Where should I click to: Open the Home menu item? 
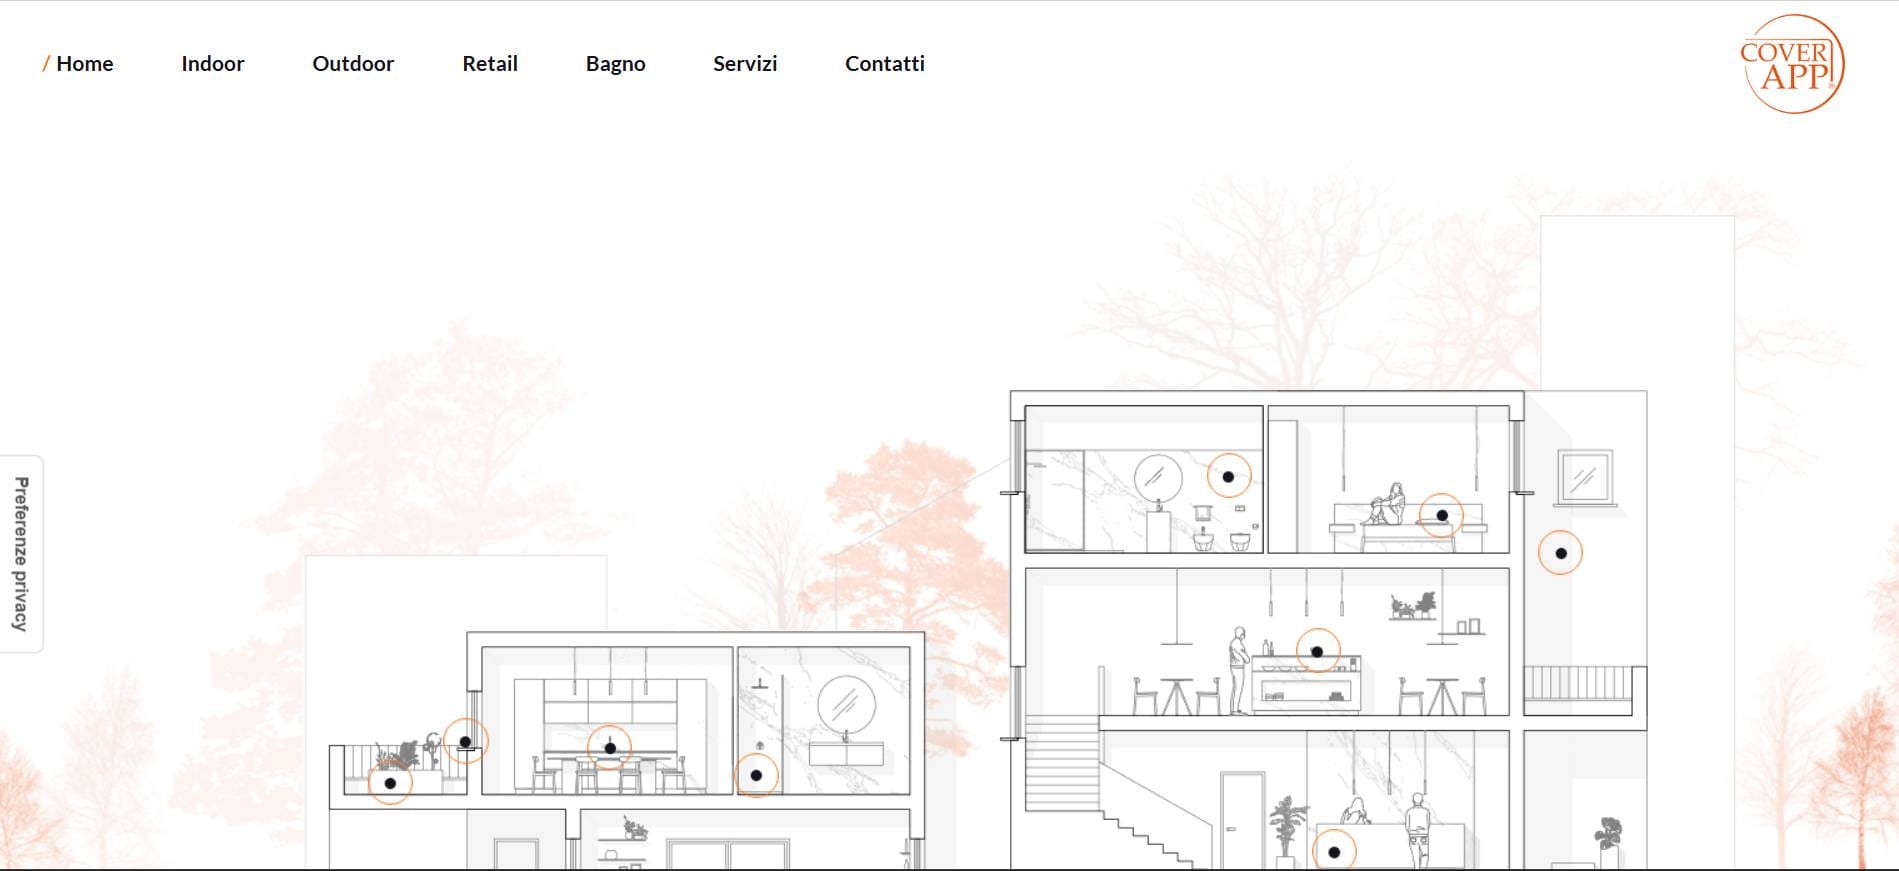tap(85, 64)
